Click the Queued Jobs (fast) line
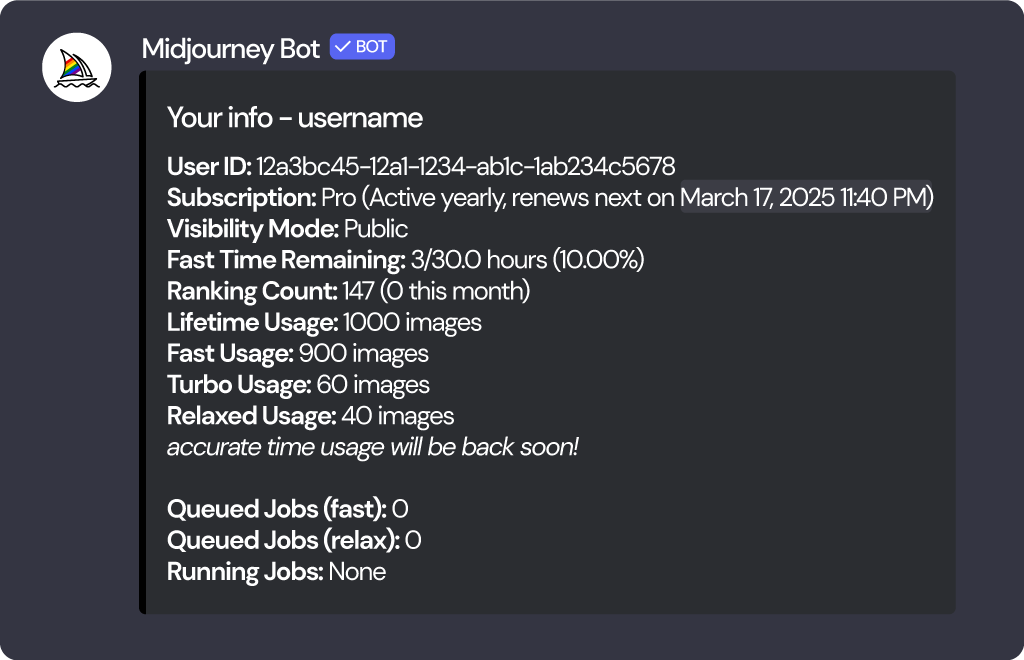This screenshot has width=1024, height=660. 287,509
